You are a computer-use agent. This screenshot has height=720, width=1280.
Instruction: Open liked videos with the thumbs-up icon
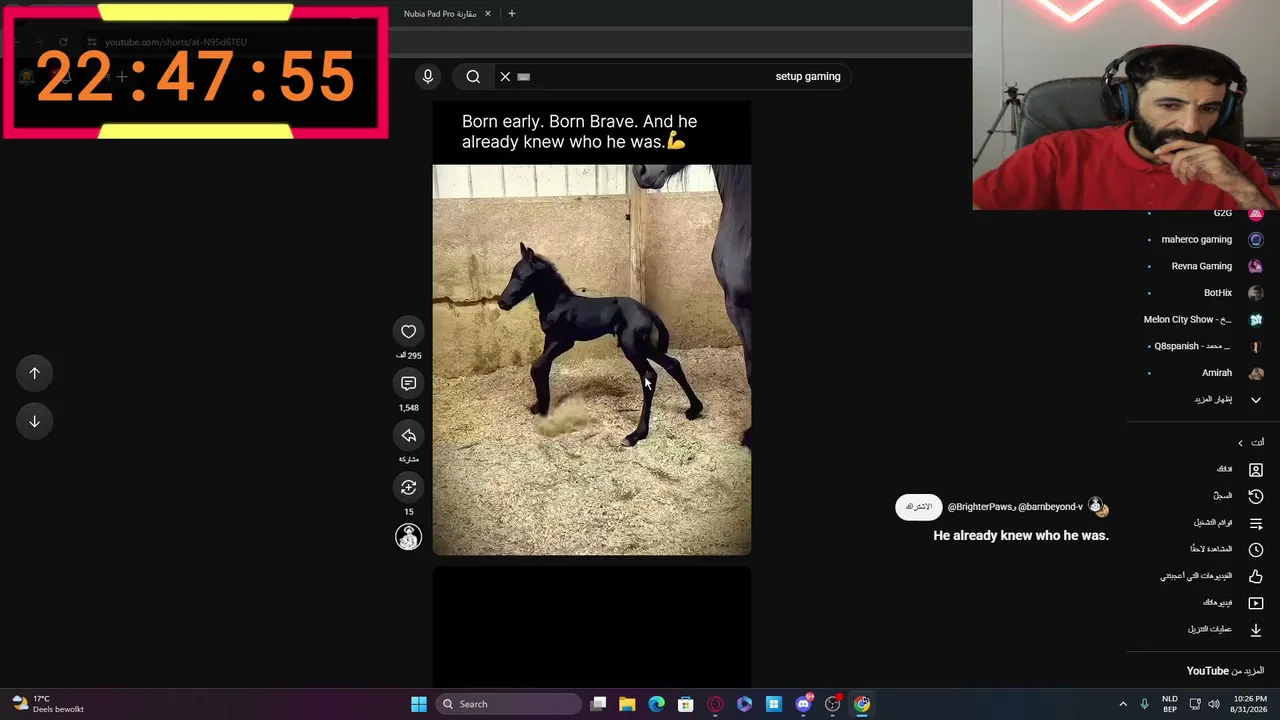[1256, 576]
